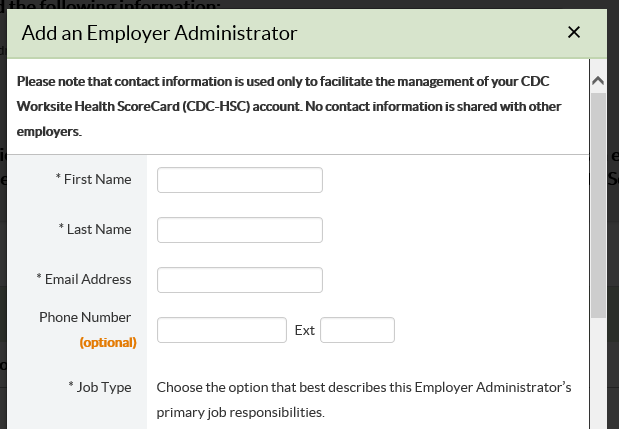Click the orange (optional) text

pos(108,342)
